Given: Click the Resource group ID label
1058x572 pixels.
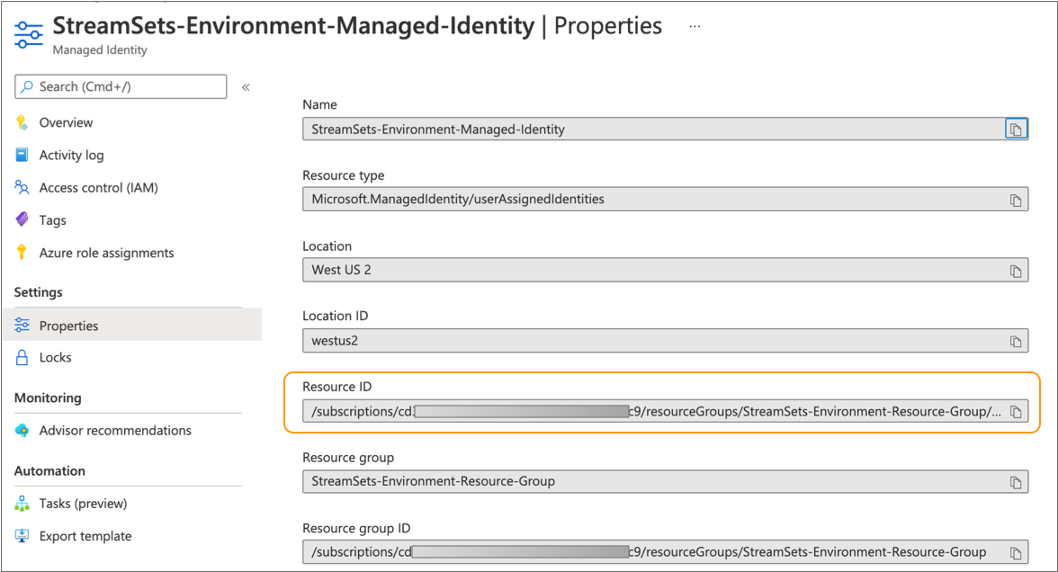Looking at the screenshot, I should click(x=356, y=528).
